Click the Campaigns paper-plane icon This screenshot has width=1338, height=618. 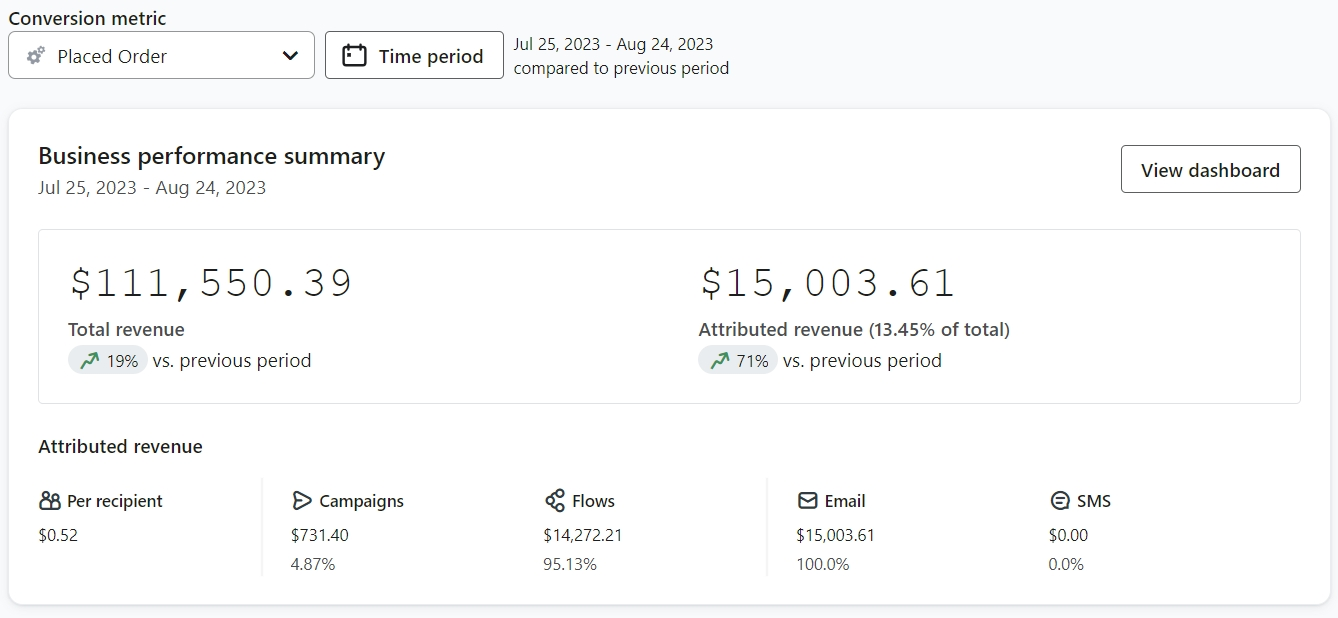[x=302, y=501]
